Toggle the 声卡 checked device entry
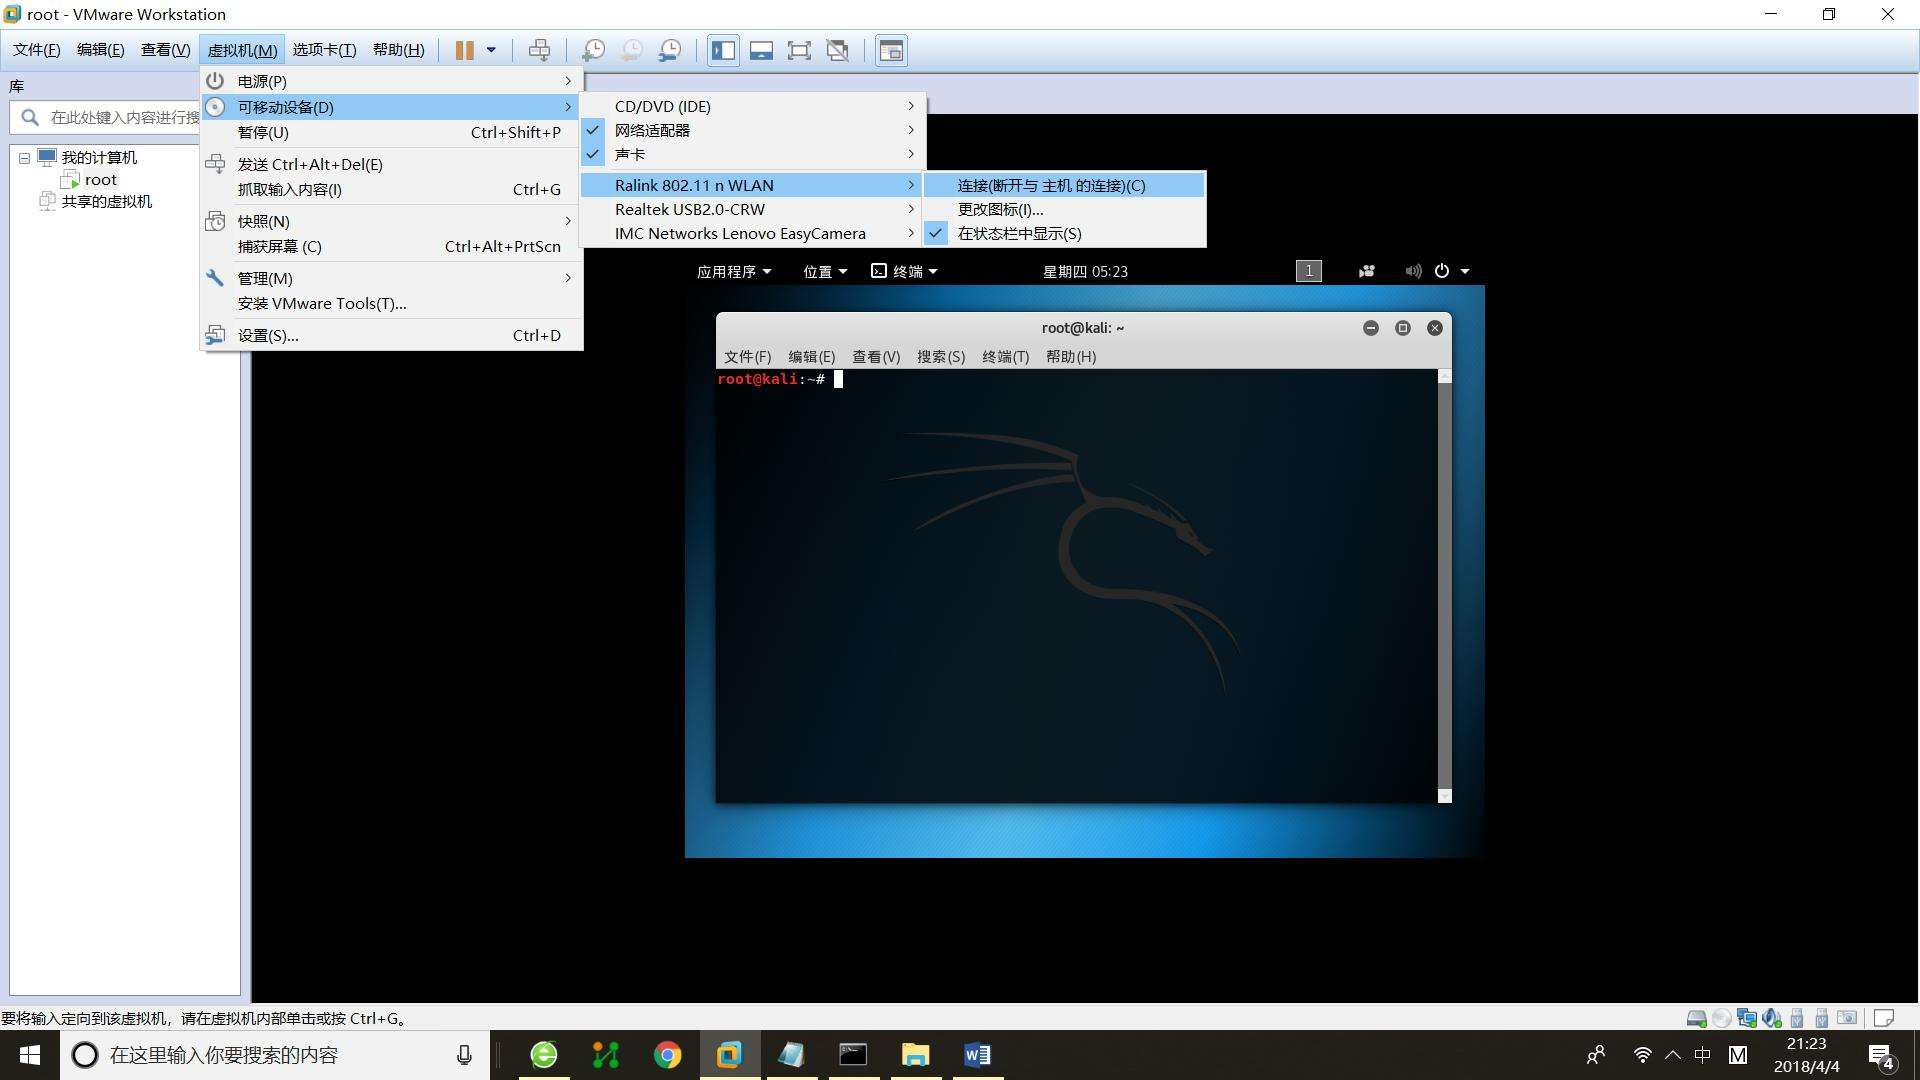This screenshot has width=1920, height=1080. pyautogui.click(x=753, y=154)
